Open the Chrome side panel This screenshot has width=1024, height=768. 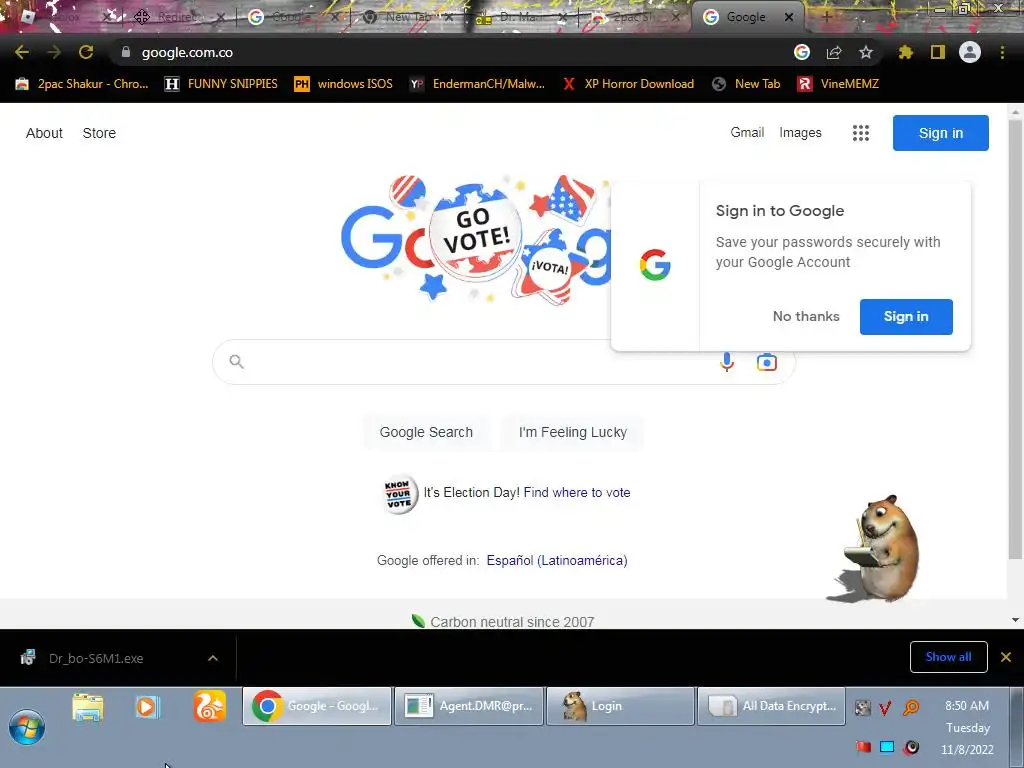[x=938, y=52]
